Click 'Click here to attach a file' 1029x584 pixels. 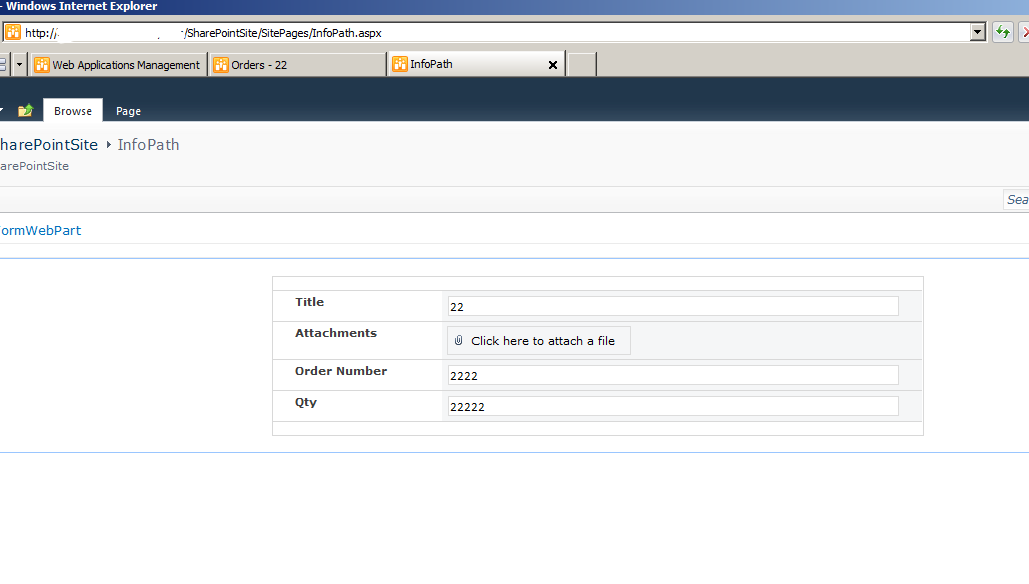[x=547, y=340]
